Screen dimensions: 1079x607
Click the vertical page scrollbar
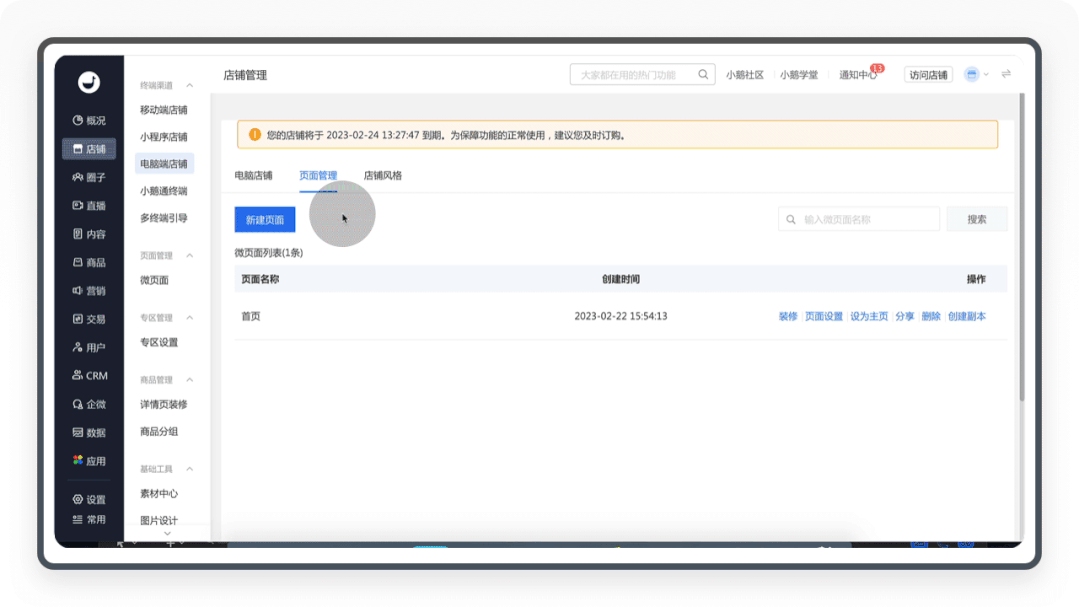coord(1022,246)
